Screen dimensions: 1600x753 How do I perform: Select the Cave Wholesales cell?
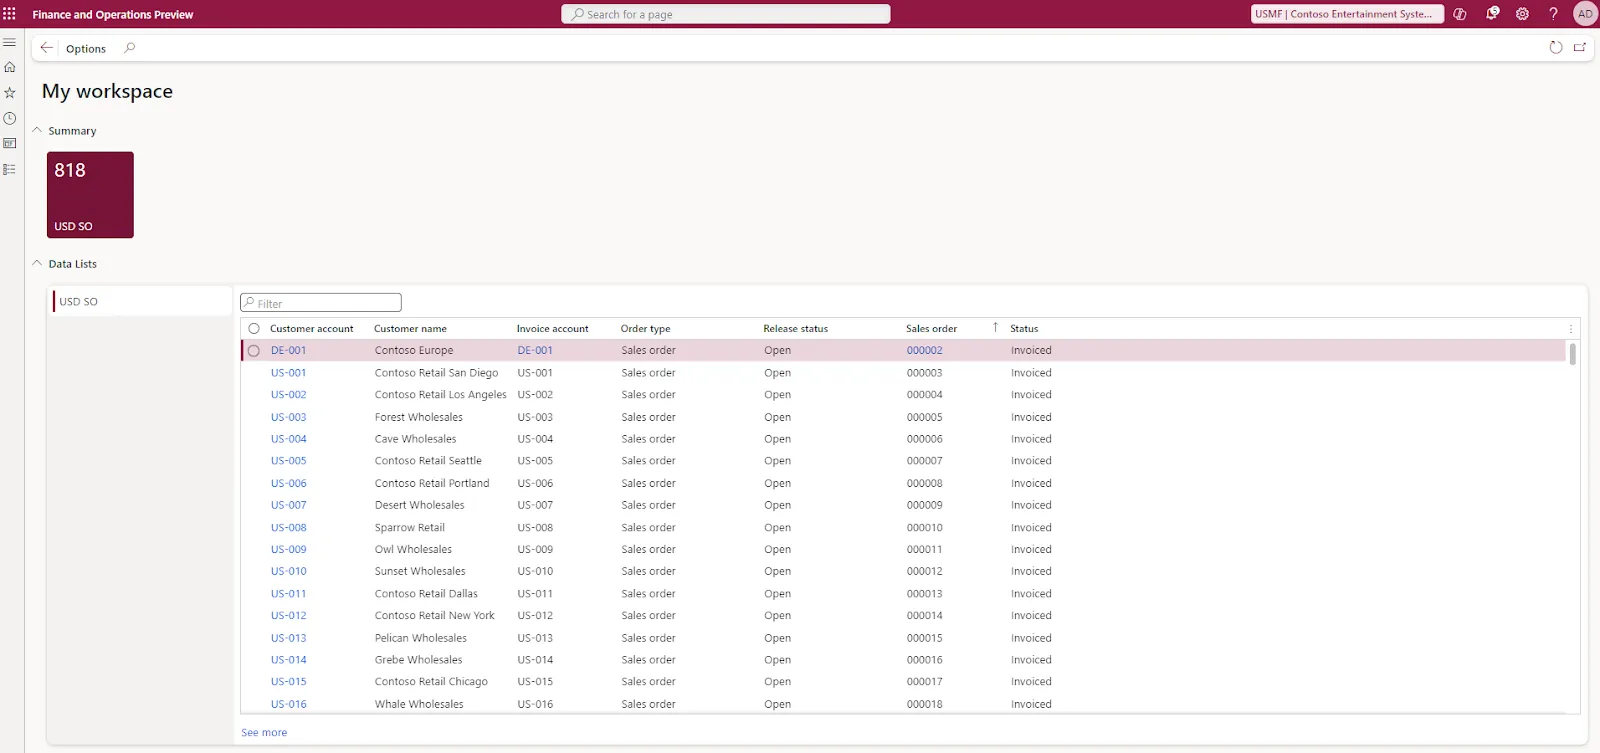[416, 439]
